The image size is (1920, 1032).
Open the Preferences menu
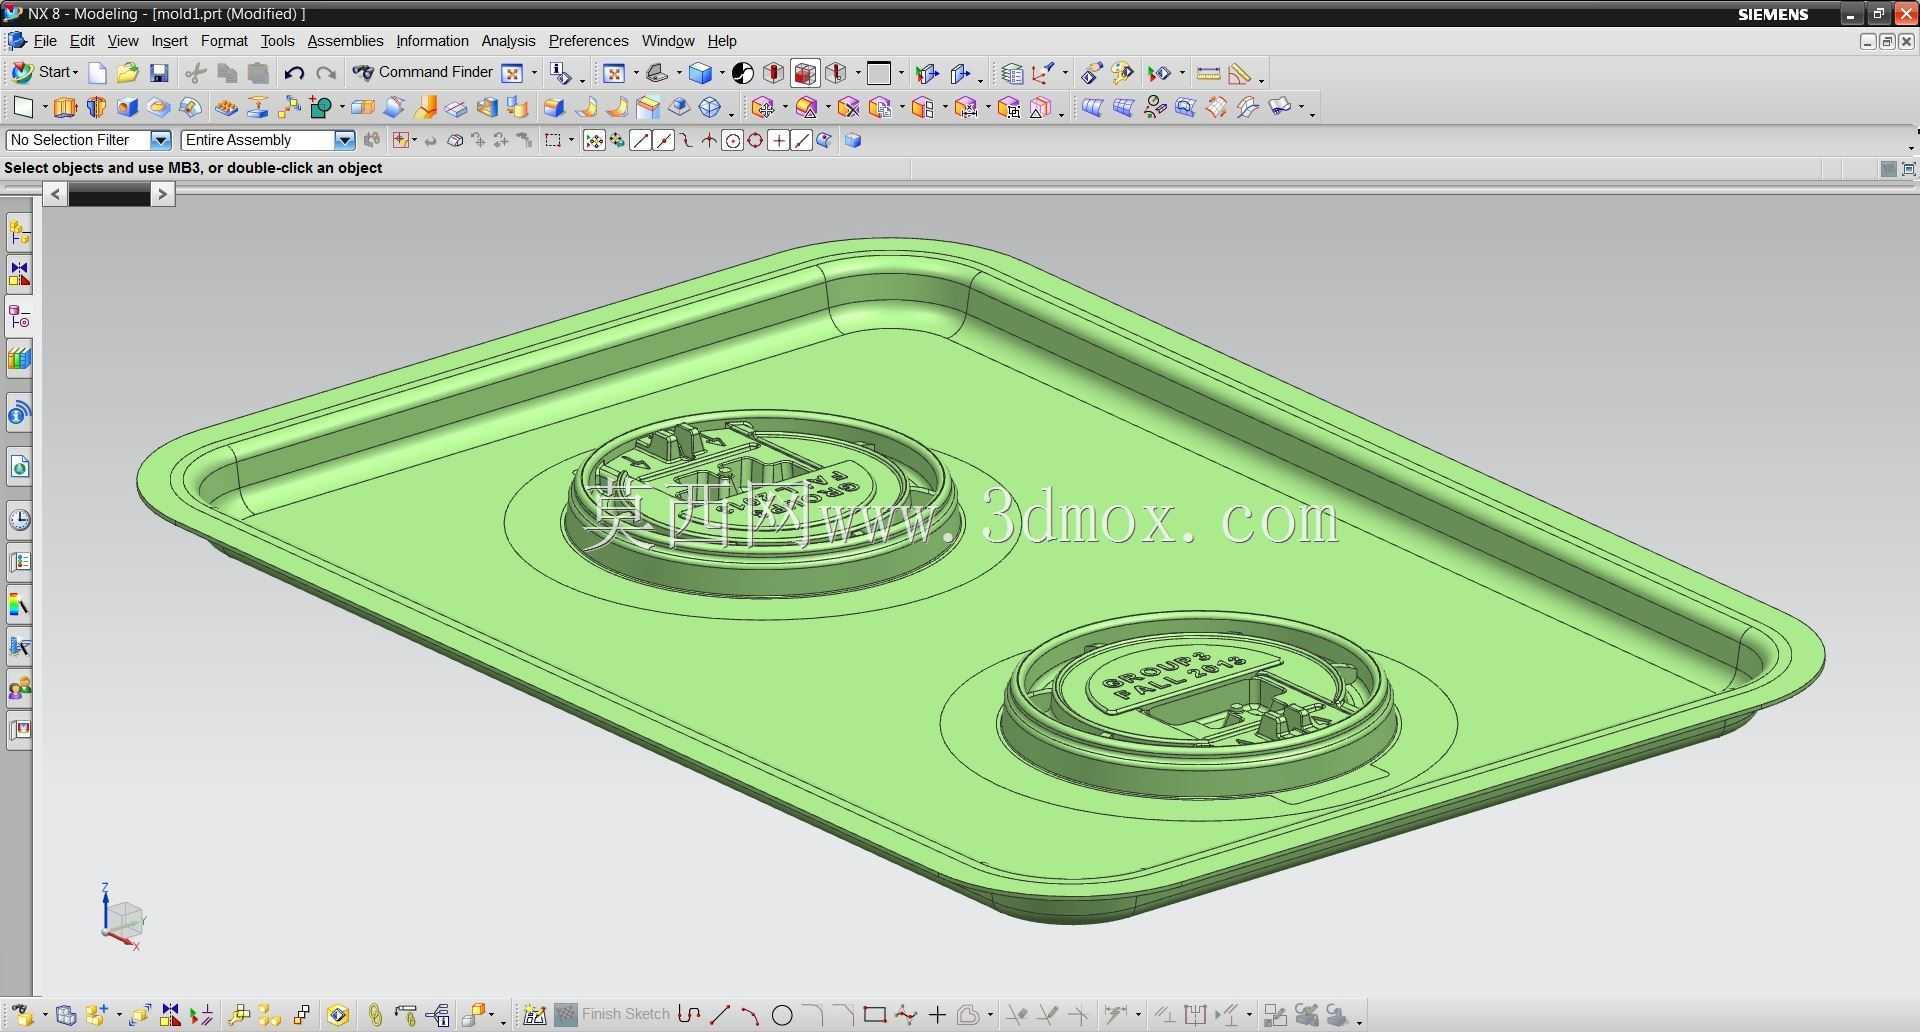(588, 41)
